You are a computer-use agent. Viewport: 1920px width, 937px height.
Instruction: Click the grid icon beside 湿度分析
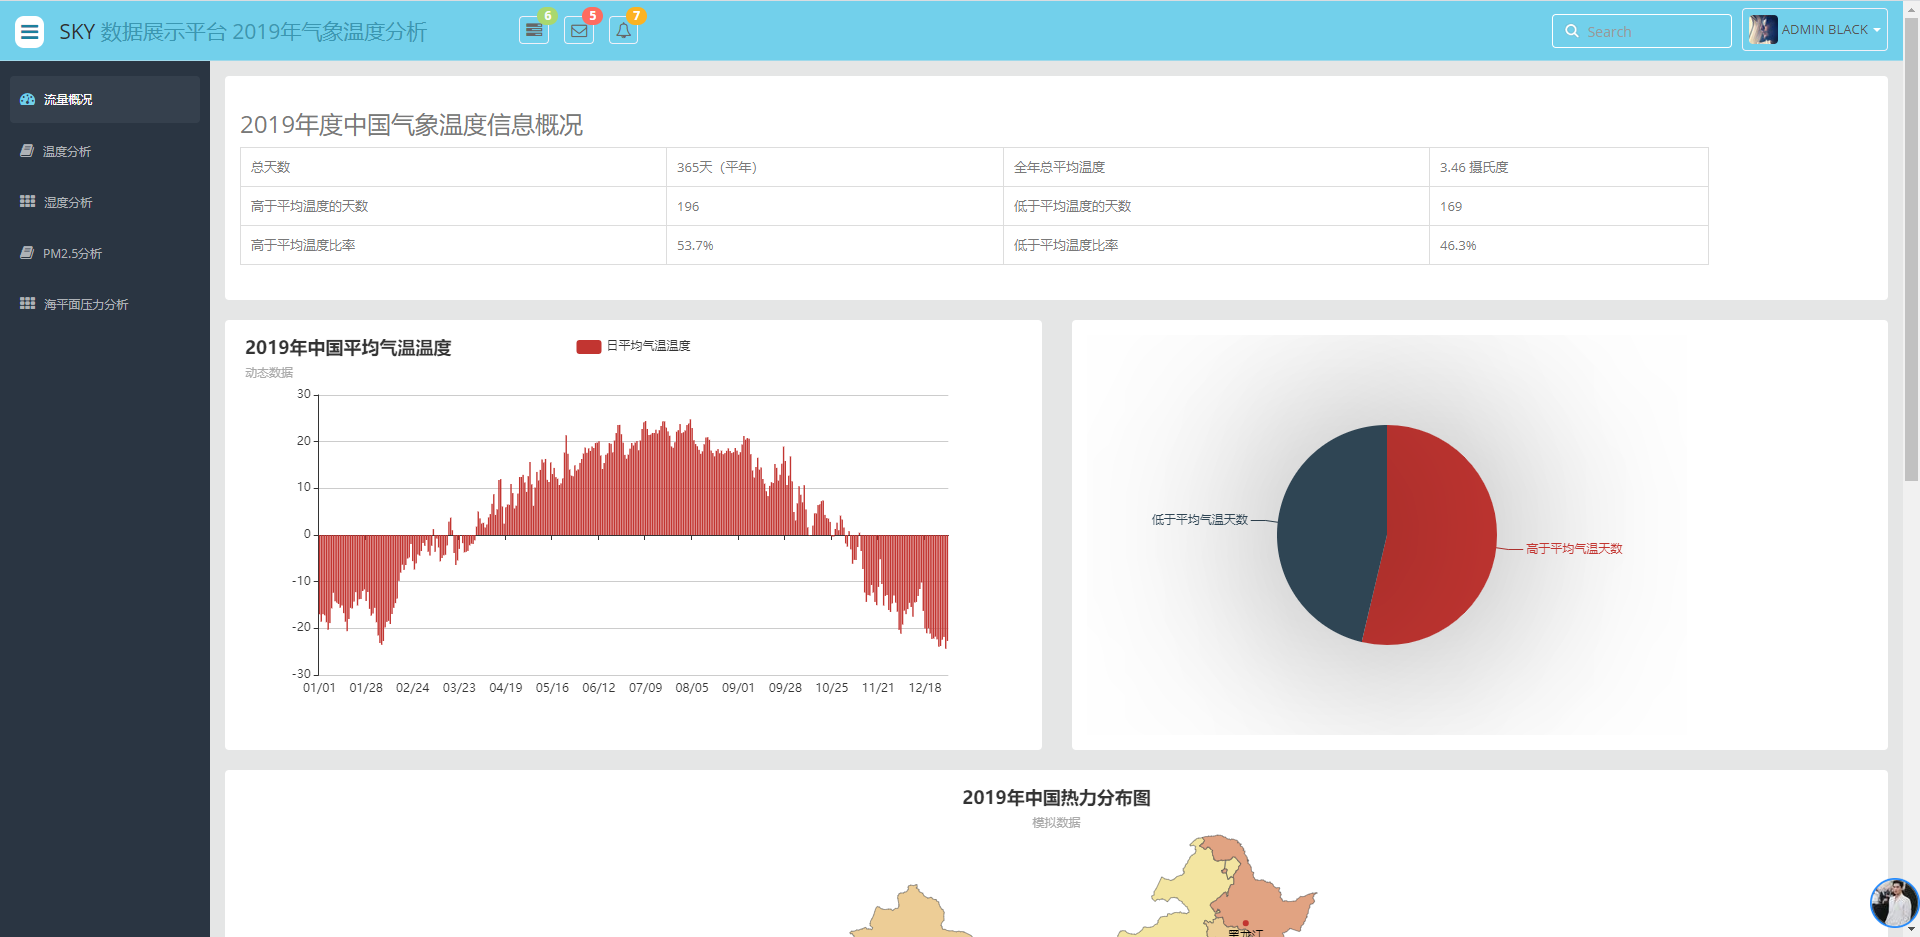point(27,201)
